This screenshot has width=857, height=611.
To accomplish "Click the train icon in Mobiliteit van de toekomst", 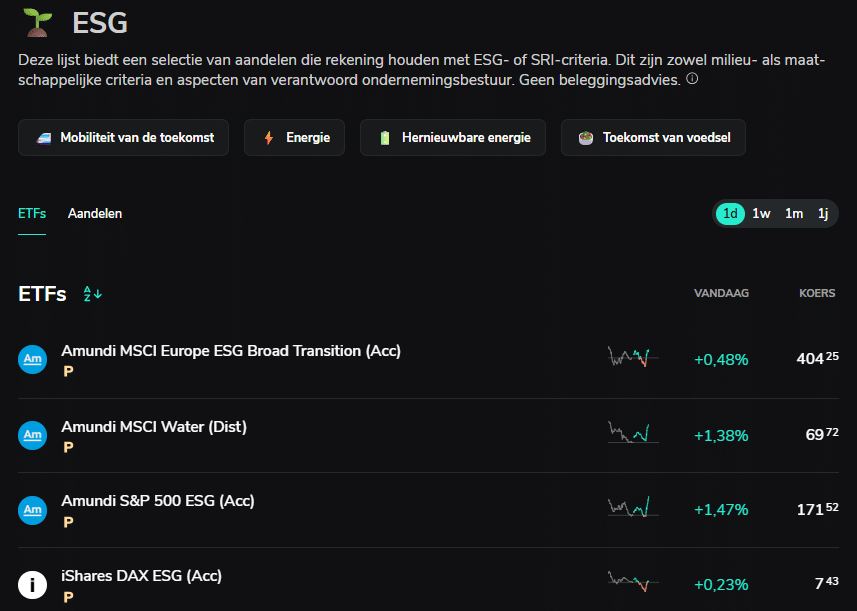I will pos(44,138).
